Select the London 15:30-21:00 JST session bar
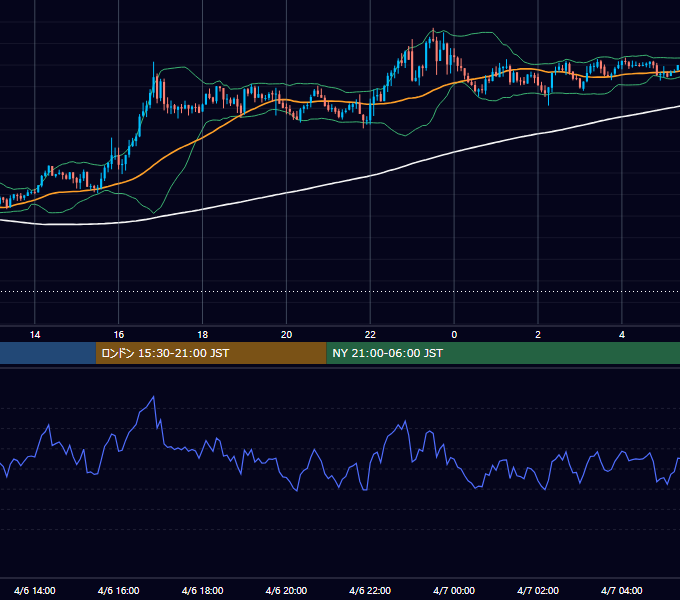 click(x=211, y=353)
